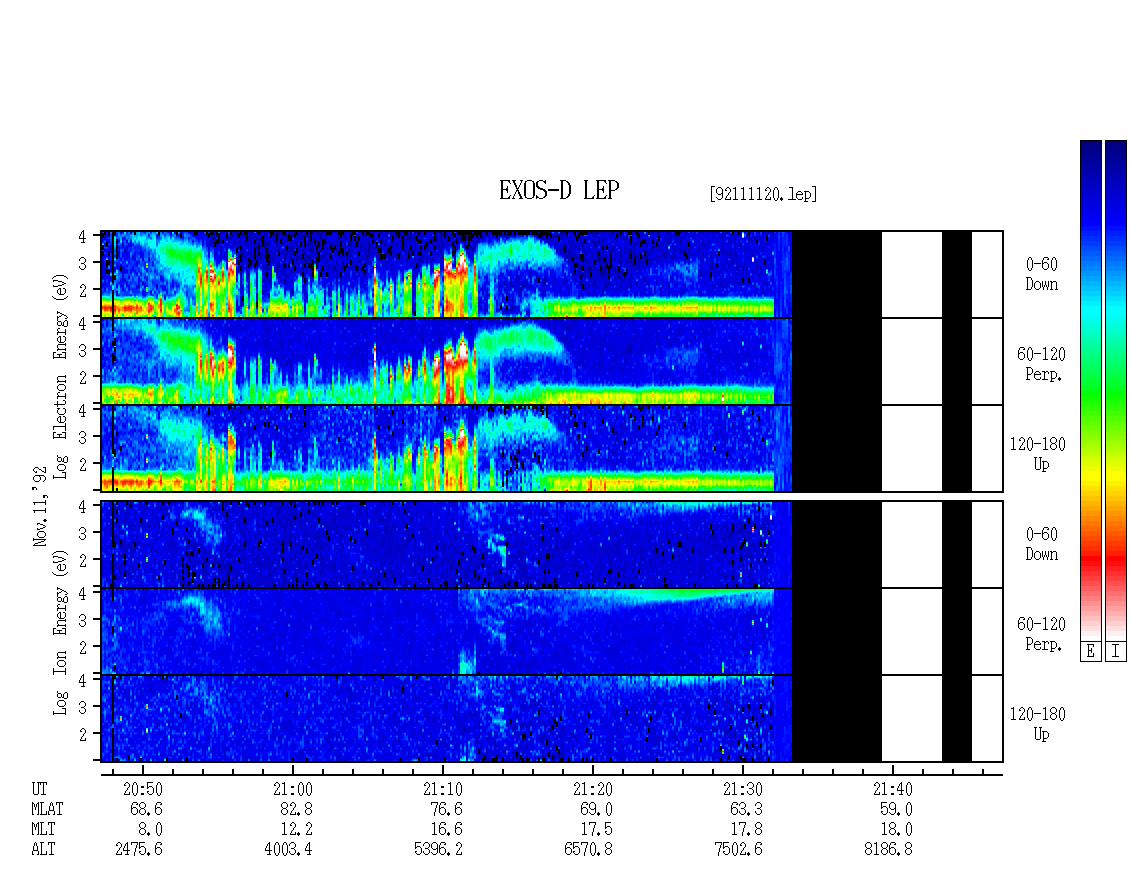Click the UT row label
This screenshot has width=1130, height=875.
pyautogui.click(x=39, y=789)
